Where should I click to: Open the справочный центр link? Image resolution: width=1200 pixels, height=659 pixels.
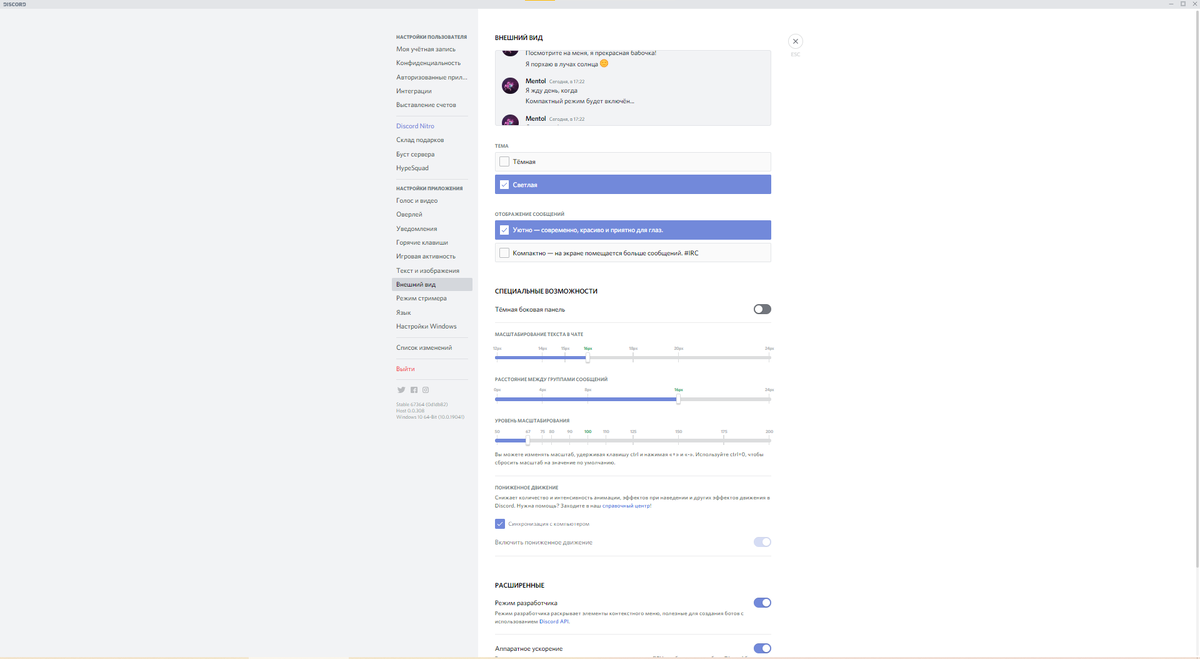click(x=626, y=506)
